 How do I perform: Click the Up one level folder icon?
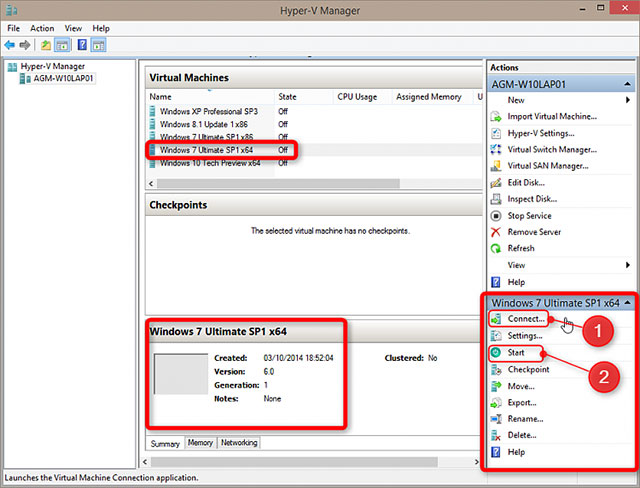(46, 45)
